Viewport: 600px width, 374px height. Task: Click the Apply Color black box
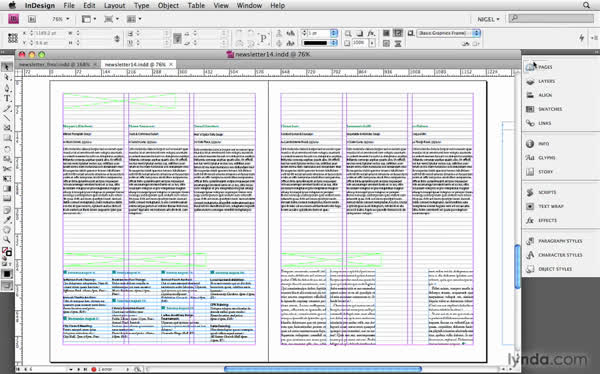(x=7, y=274)
